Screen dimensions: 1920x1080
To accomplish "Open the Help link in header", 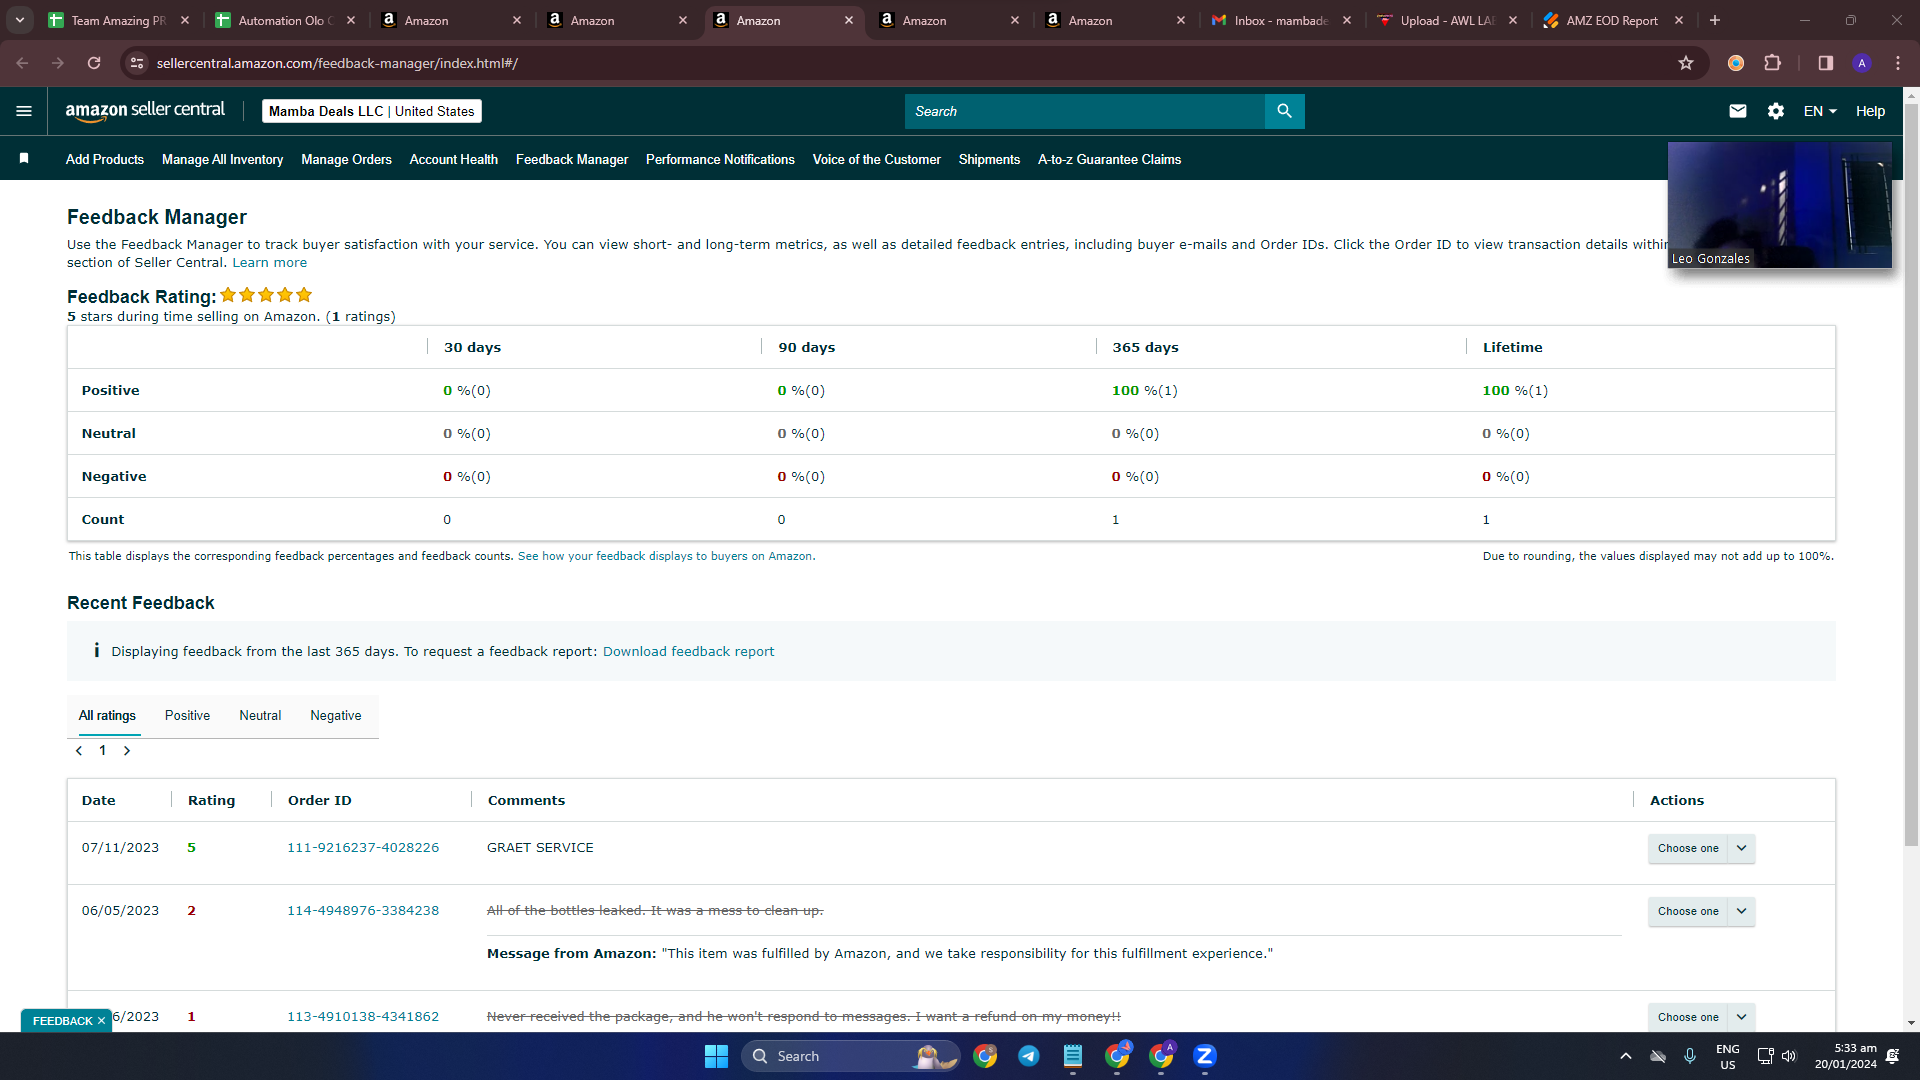I will click(x=1870, y=111).
